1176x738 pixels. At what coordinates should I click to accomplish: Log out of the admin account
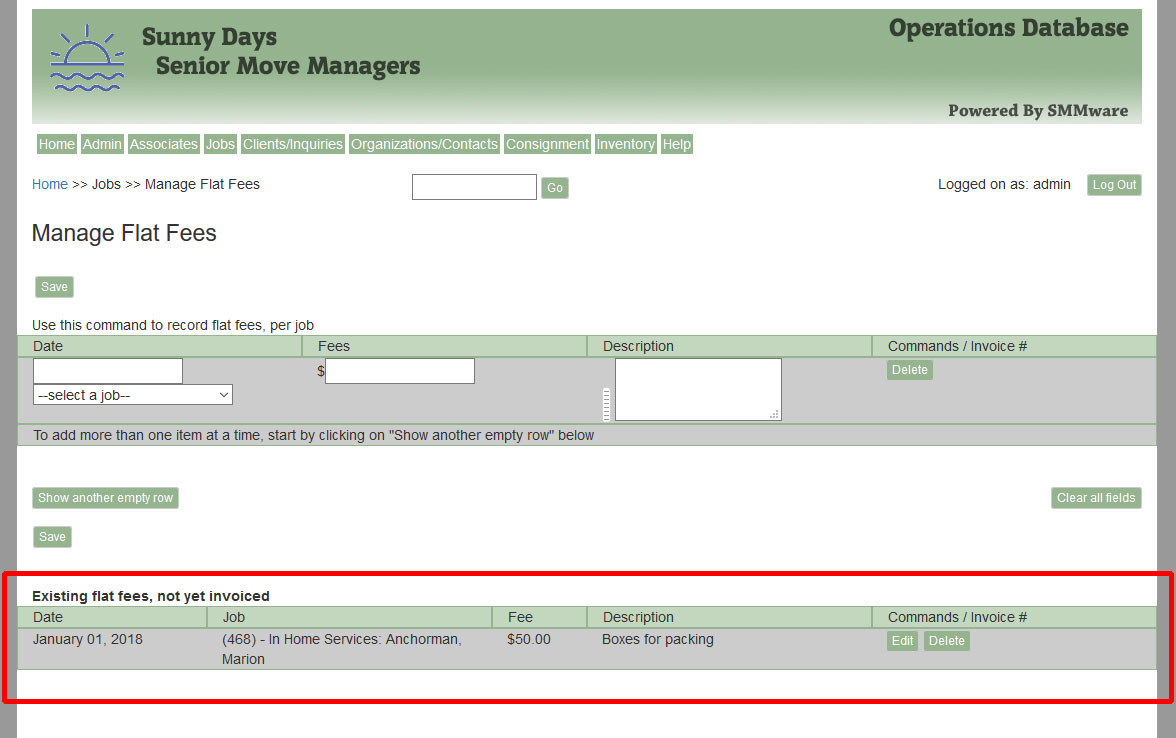1113,184
